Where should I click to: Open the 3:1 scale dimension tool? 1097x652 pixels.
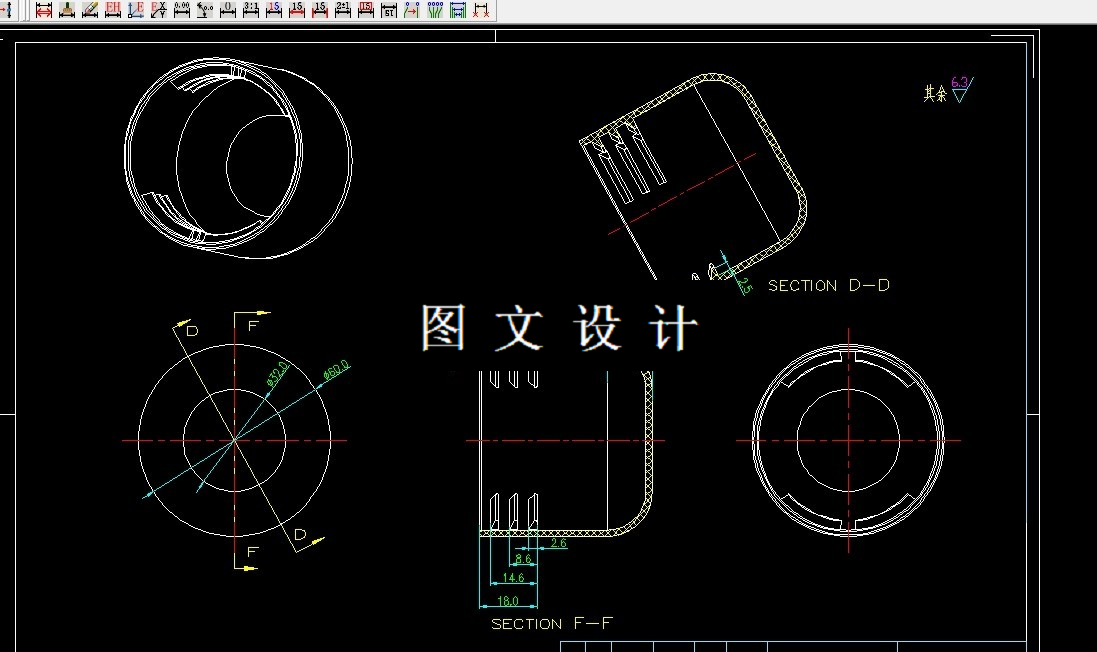click(x=251, y=10)
